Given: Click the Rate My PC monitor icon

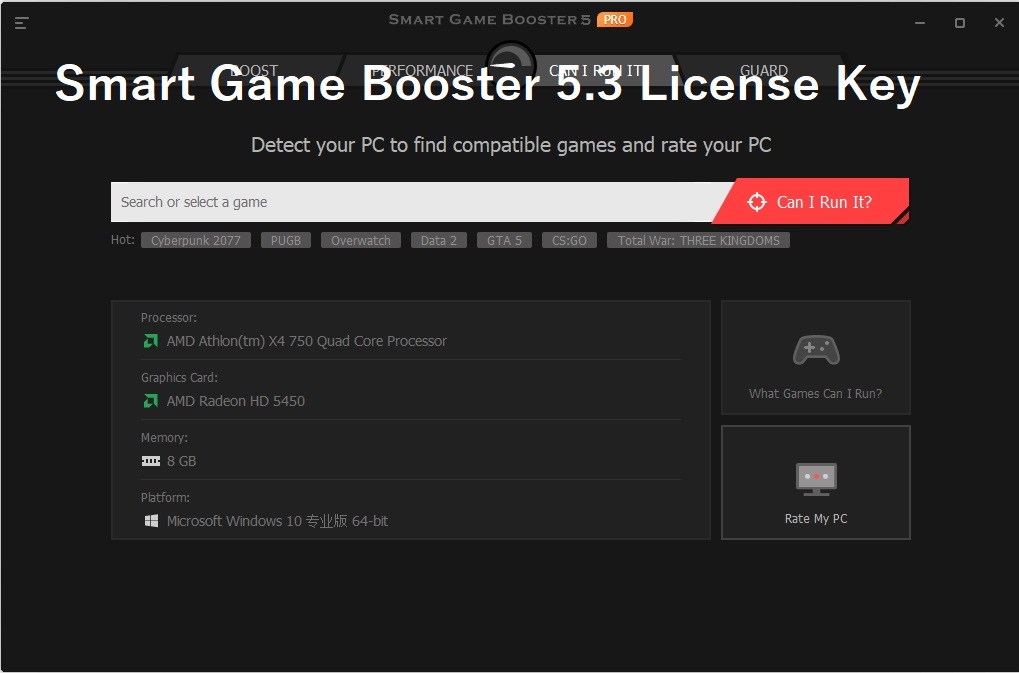Looking at the screenshot, I should [x=816, y=479].
